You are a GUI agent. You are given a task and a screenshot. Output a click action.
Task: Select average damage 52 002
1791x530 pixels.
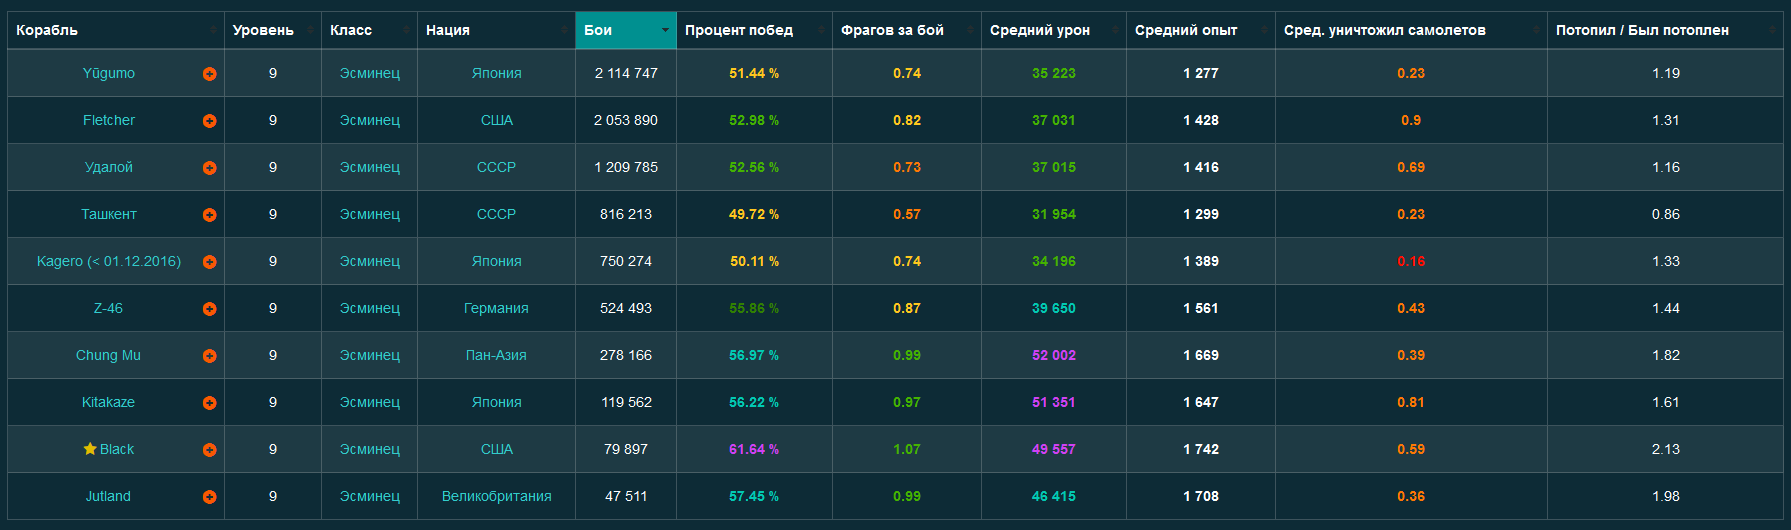point(1054,355)
